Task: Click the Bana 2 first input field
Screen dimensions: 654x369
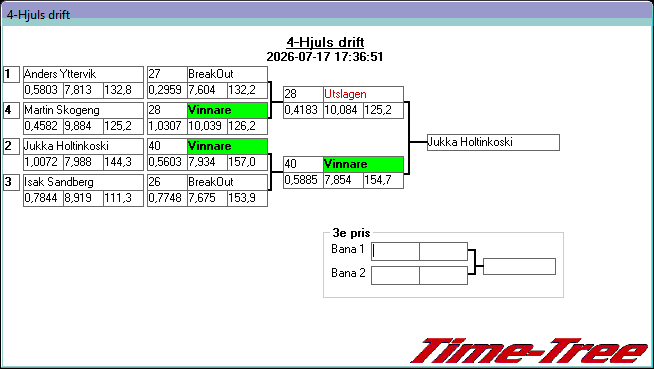Action: coord(395,276)
